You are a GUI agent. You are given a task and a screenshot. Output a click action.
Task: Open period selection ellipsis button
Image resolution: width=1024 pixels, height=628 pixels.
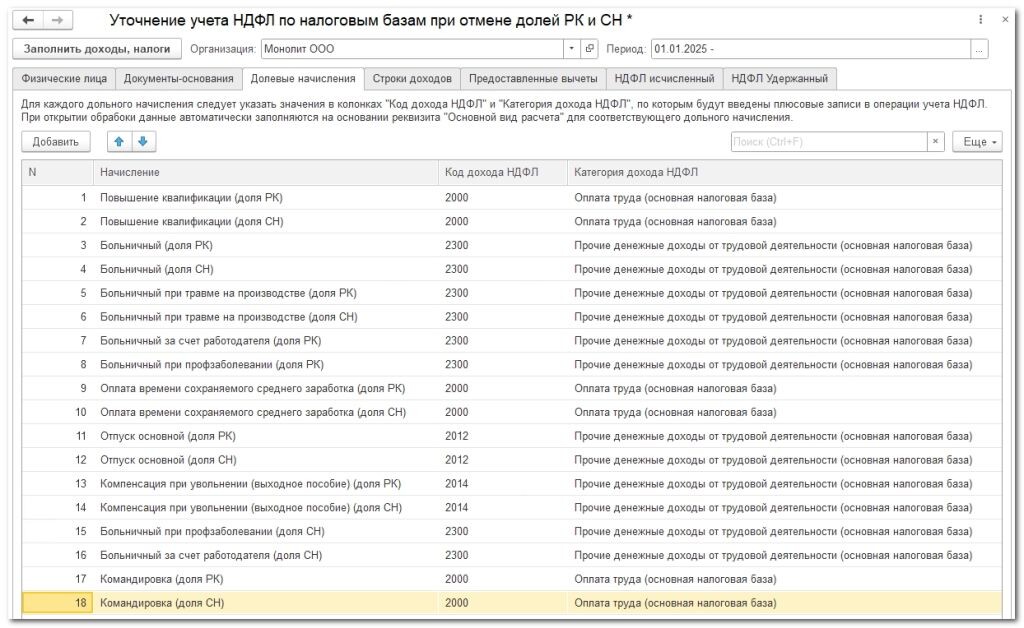(x=980, y=49)
